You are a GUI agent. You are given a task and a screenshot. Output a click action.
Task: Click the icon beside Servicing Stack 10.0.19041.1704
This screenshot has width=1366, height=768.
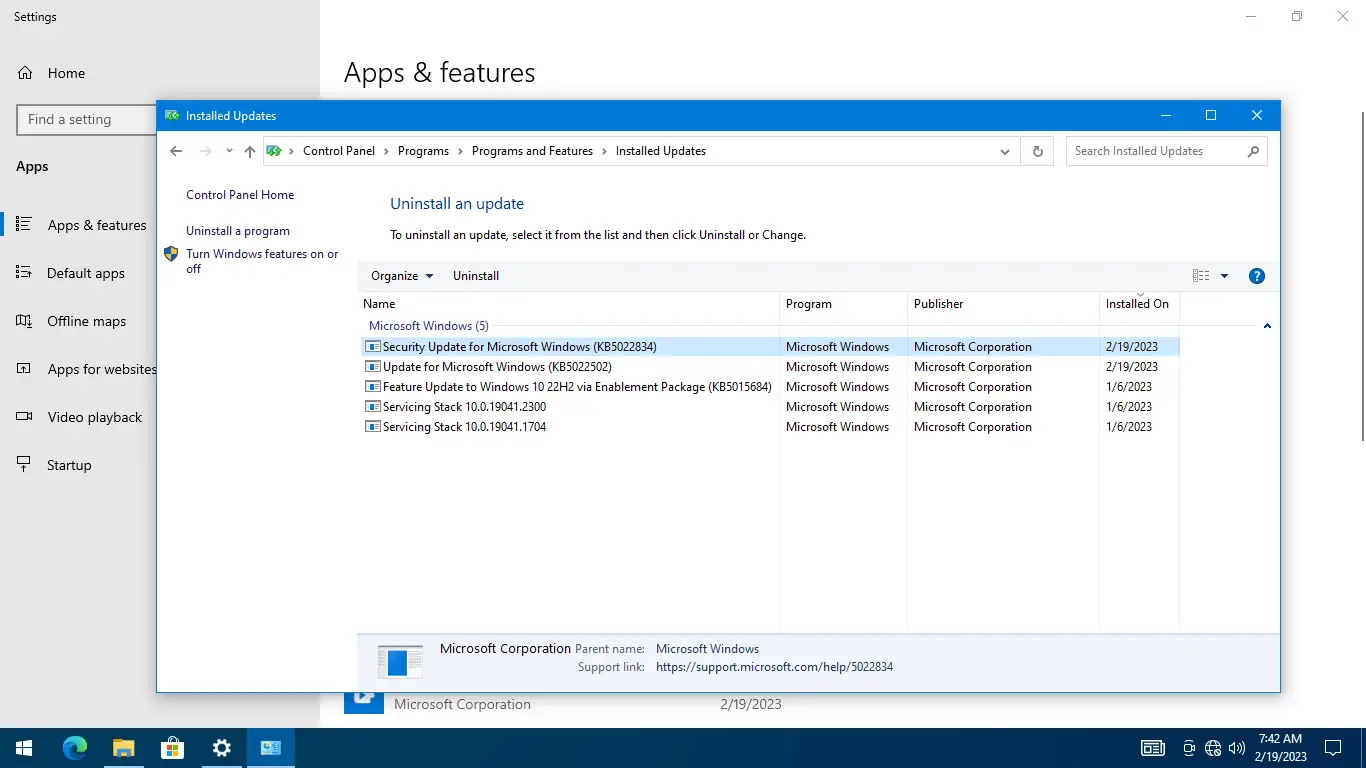[373, 427]
